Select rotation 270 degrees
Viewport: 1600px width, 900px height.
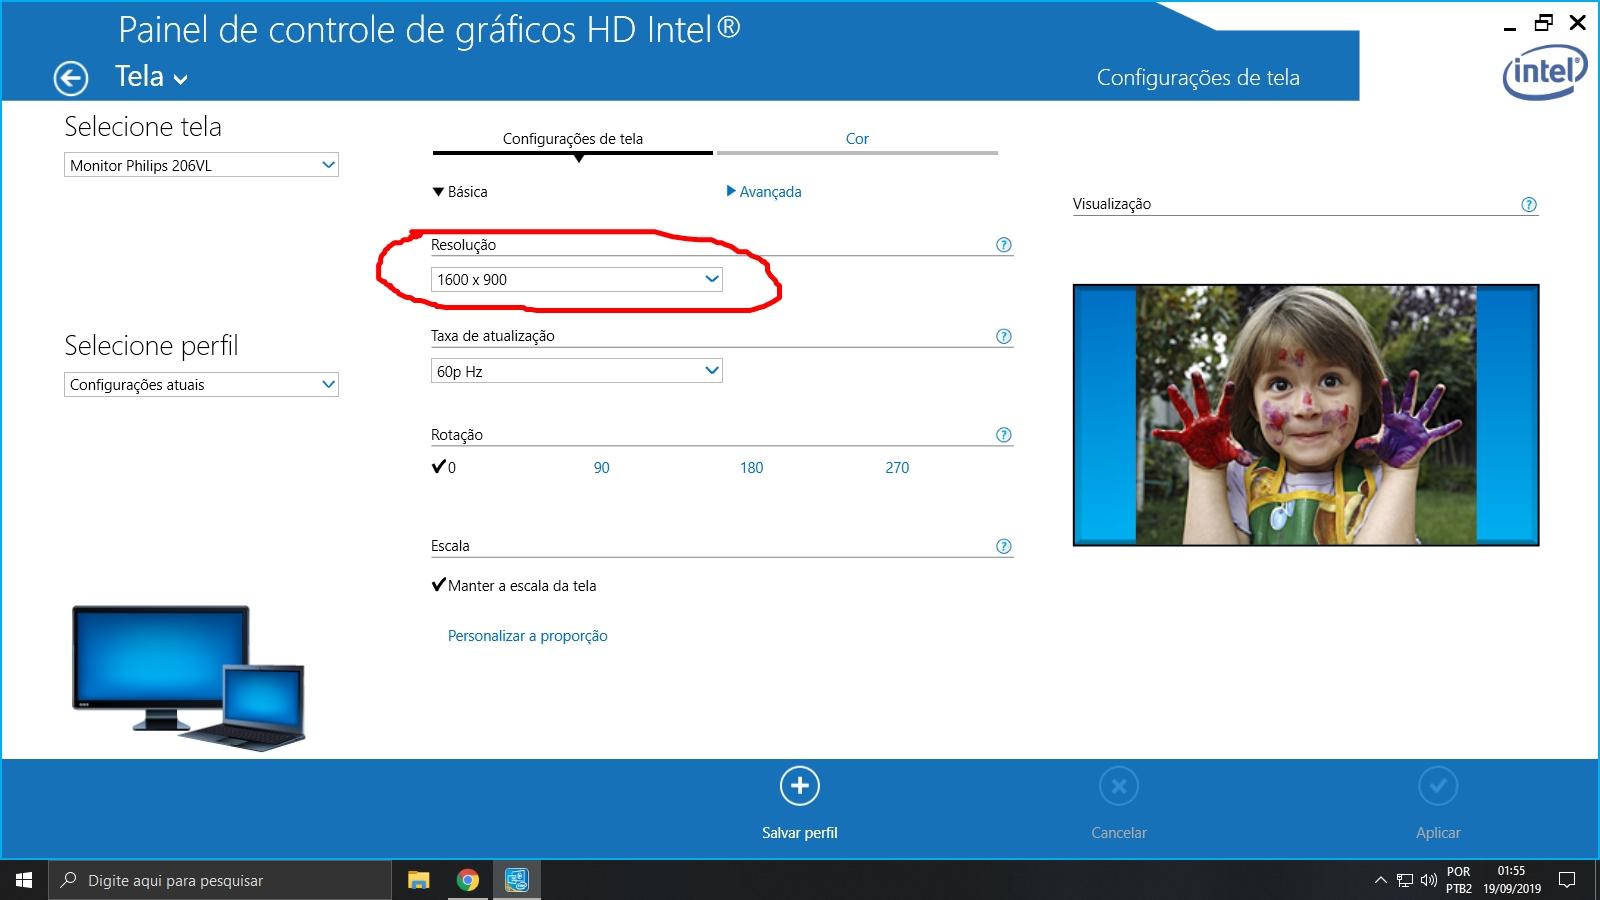(x=897, y=467)
